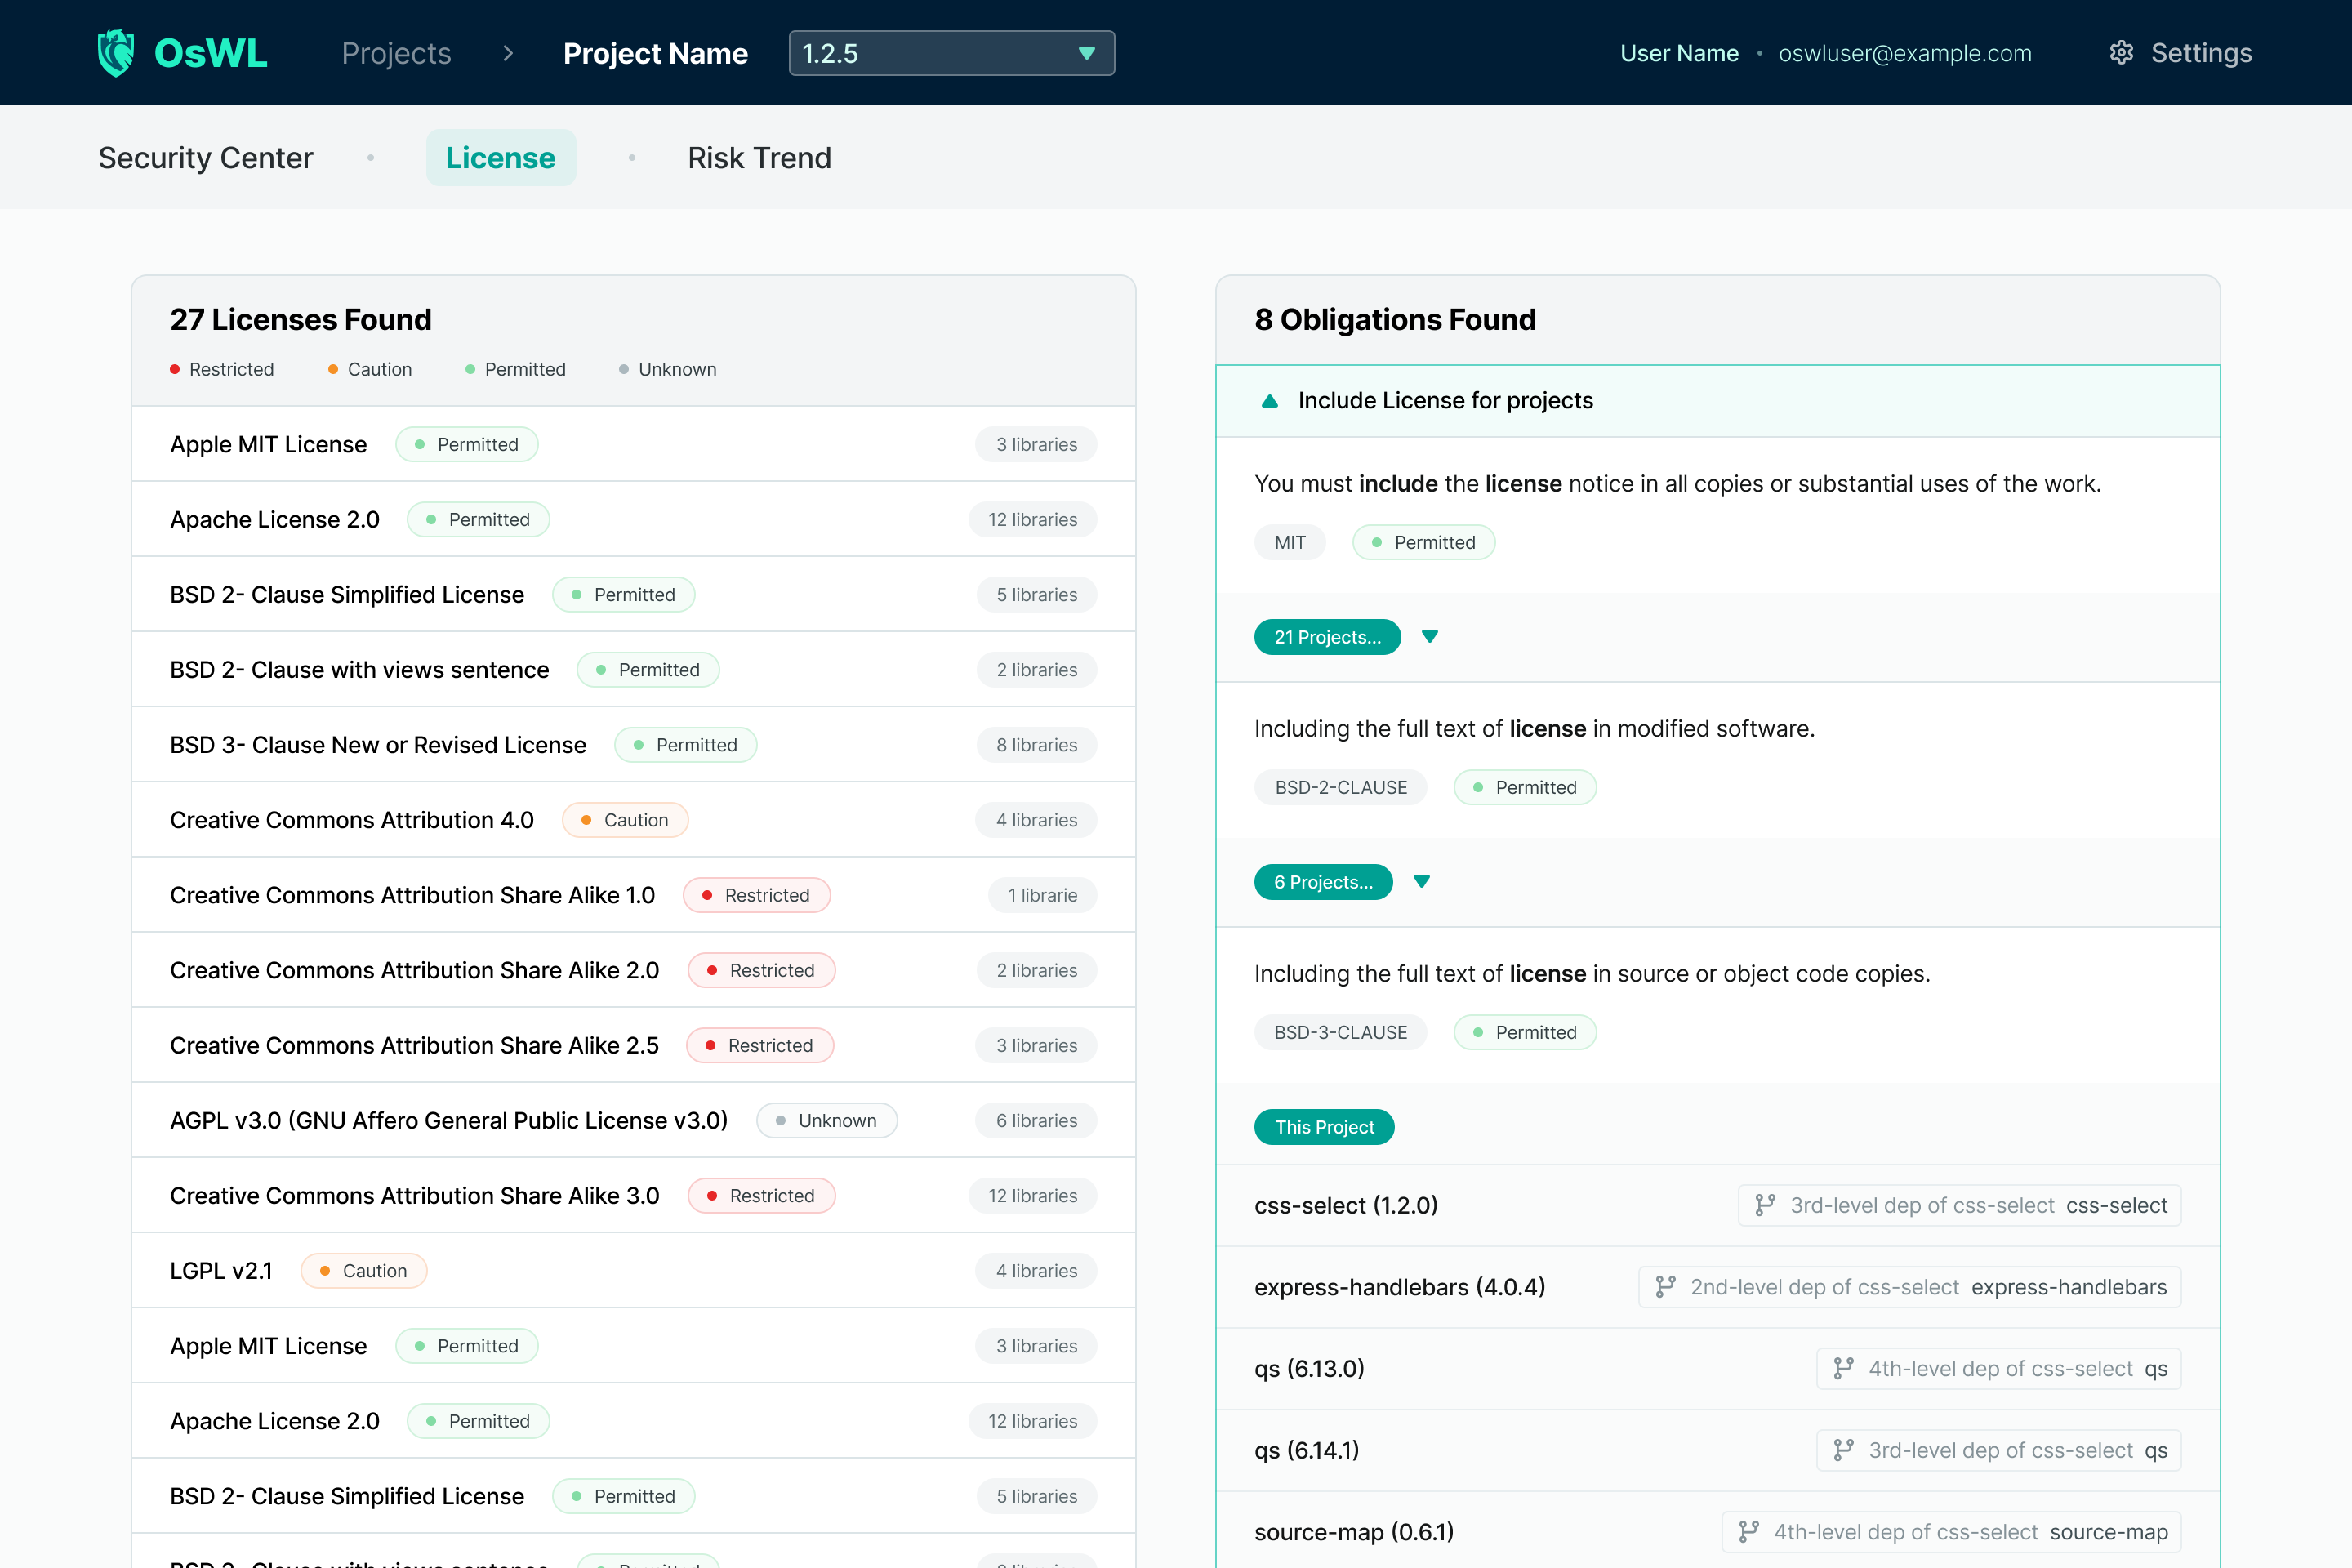This screenshot has height=1568, width=2352.
Task: Click the This Project badge
Action: (x=1324, y=1127)
